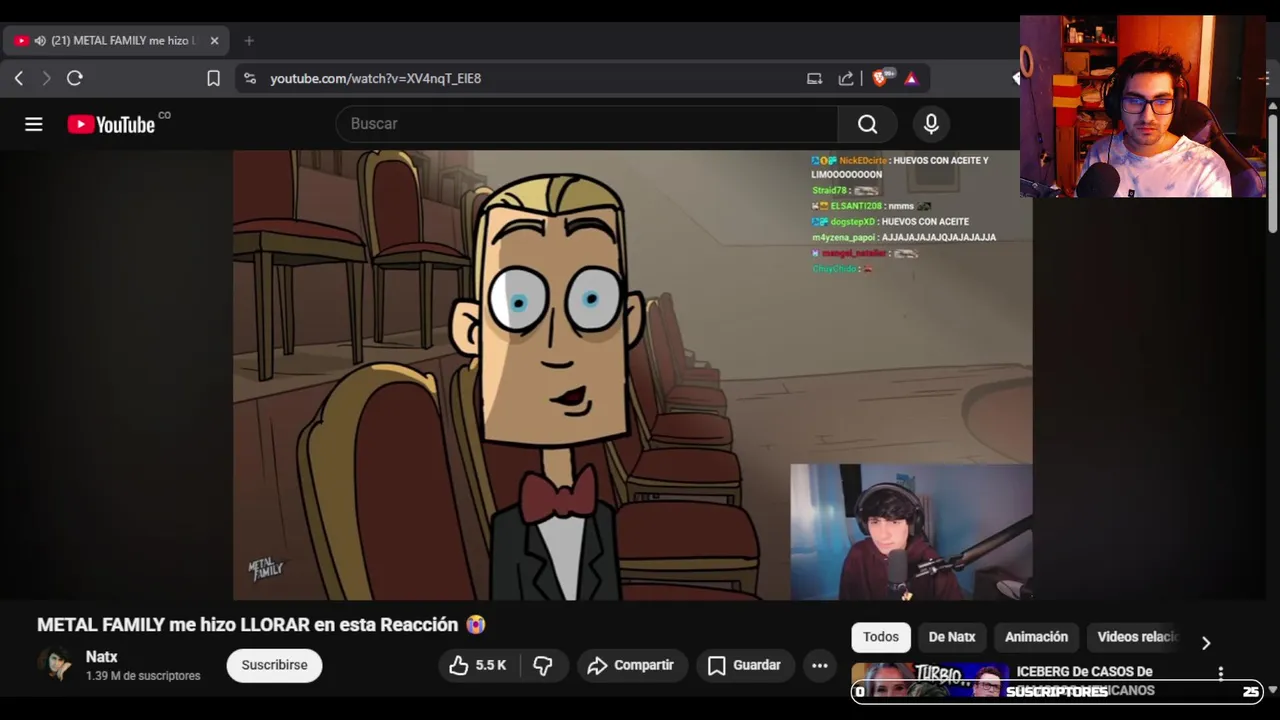Open site settings icon in address bar

[x=250, y=78]
